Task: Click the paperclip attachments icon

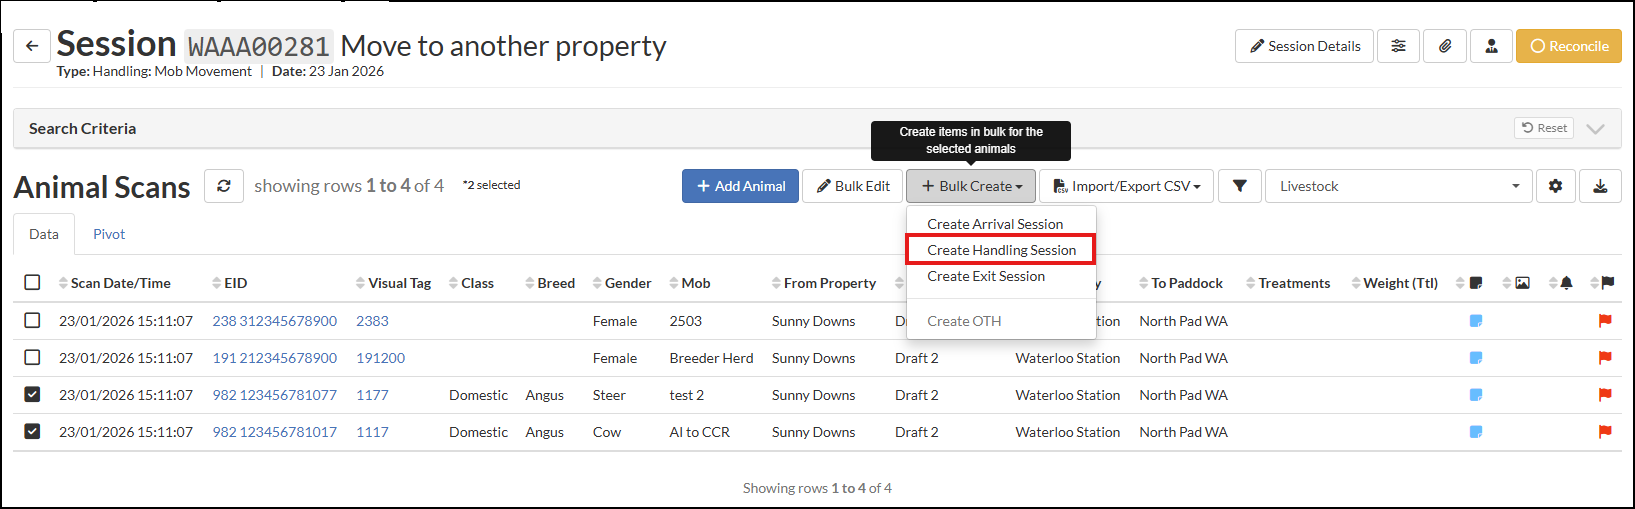Action: [1445, 46]
